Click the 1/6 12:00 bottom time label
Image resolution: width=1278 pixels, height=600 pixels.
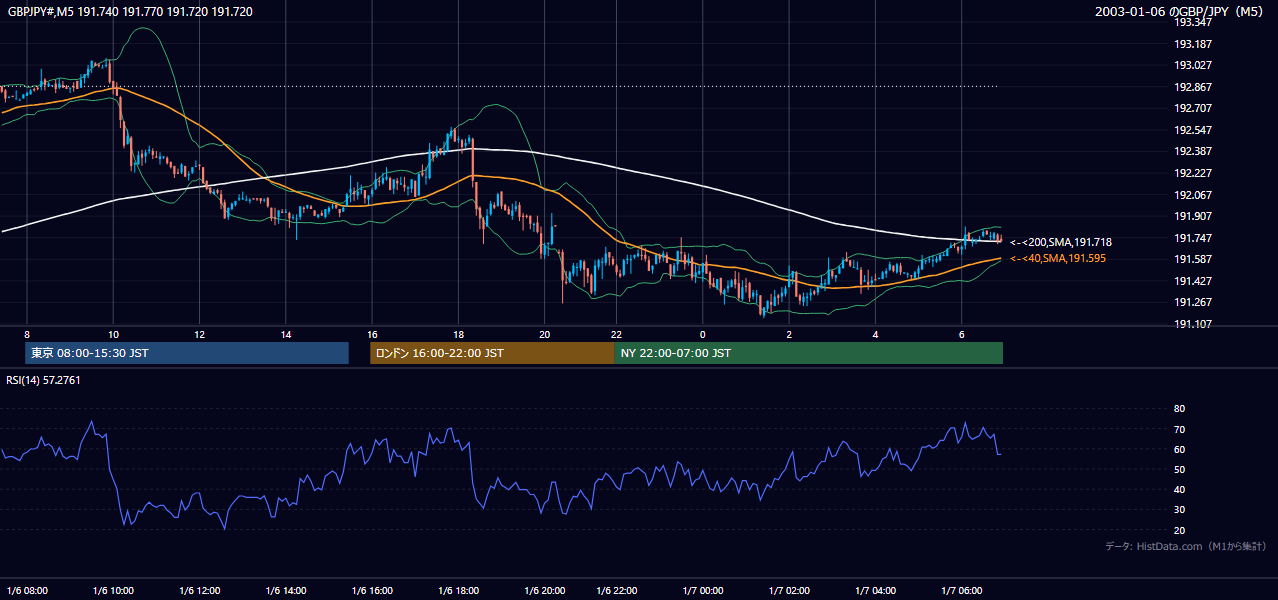(199, 590)
